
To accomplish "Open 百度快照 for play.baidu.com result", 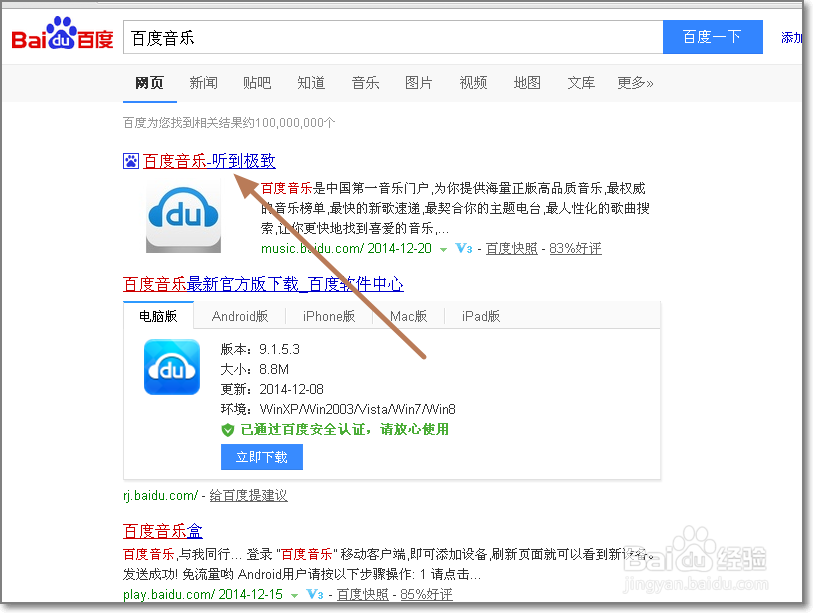I will point(362,595).
